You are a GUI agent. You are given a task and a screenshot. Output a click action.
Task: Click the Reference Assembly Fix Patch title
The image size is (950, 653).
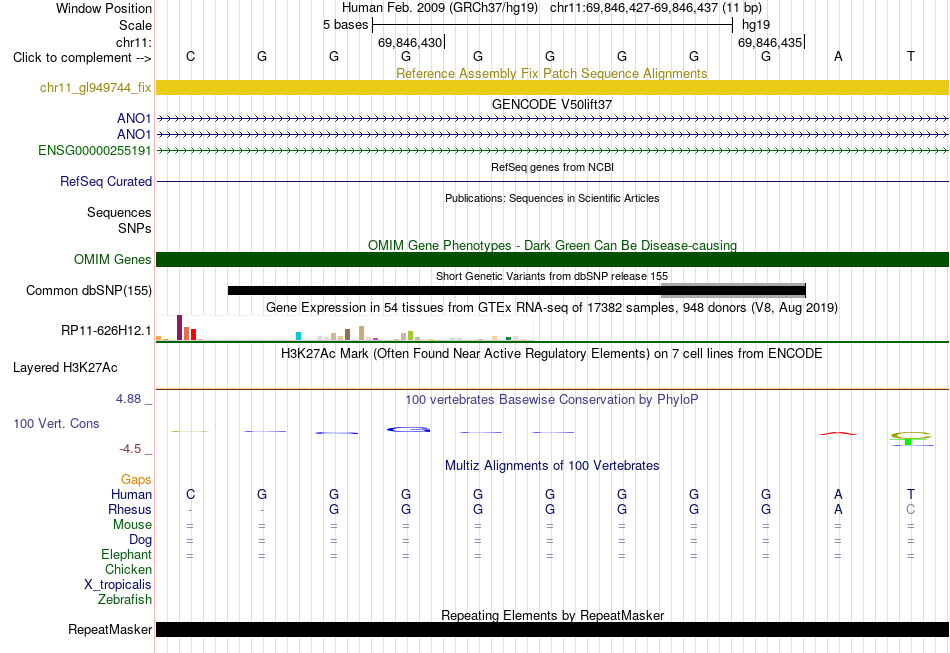pos(551,74)
